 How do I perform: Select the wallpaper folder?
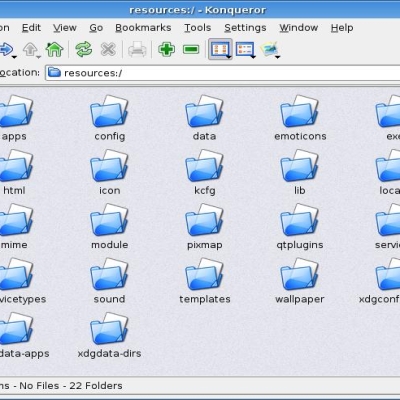pyautogui.click(x=299, y=281)
